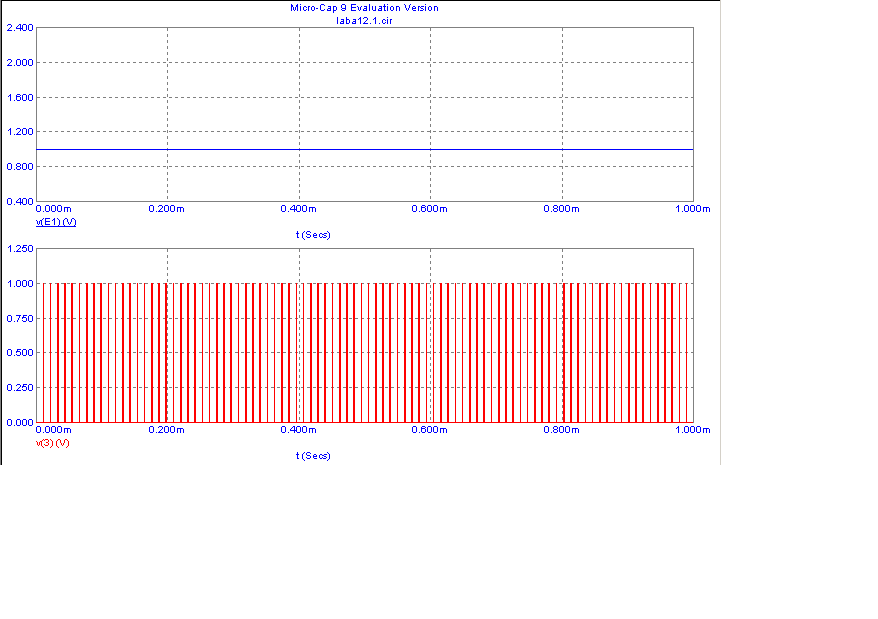878x619 pixels.
Task: Click the 0.800 label on upper plot axis
Action: tap(20, 166)
